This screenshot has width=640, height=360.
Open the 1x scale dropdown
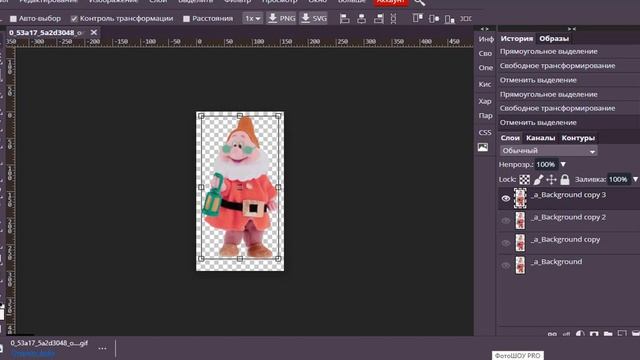[252, 18]
